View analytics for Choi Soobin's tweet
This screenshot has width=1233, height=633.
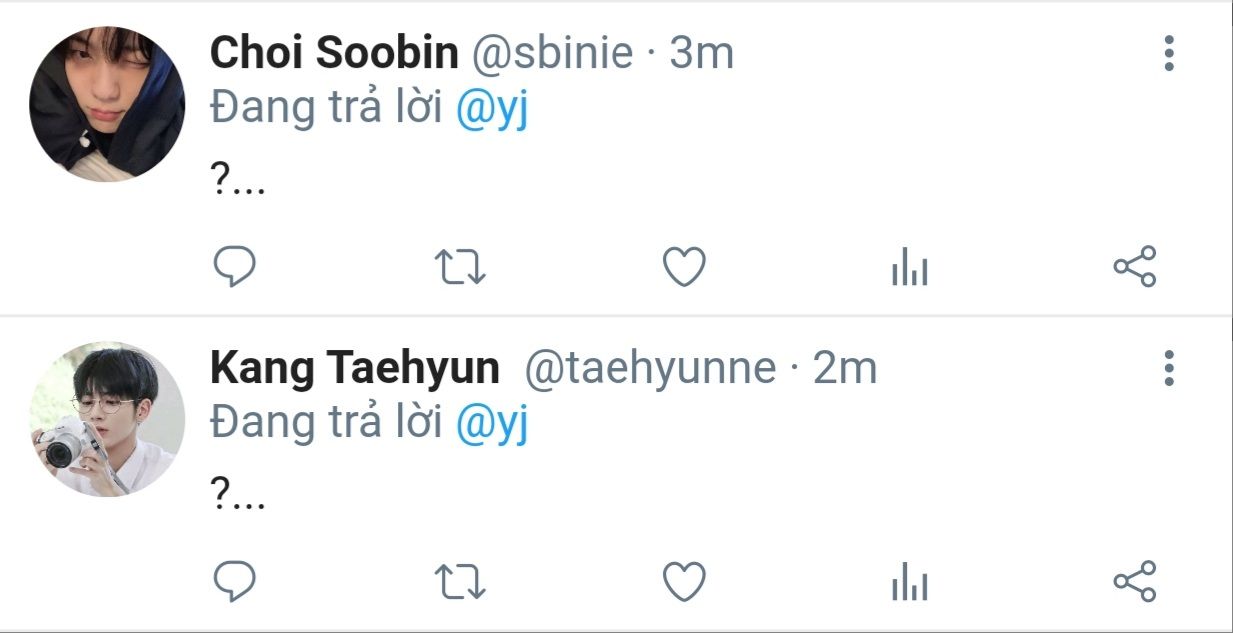point(910,269)
